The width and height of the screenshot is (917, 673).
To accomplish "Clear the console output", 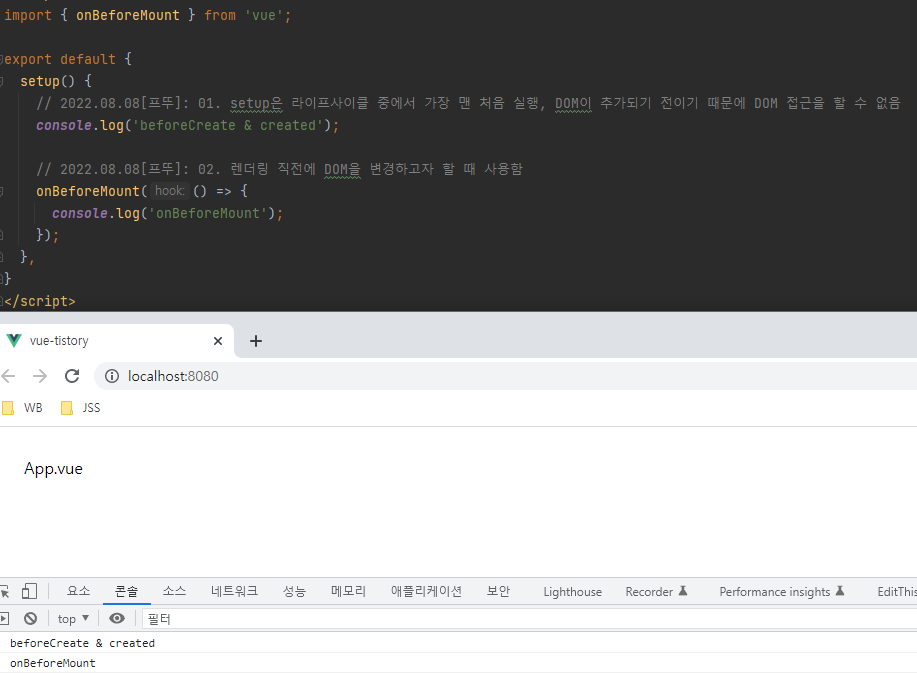I will [x=30, y=619].
